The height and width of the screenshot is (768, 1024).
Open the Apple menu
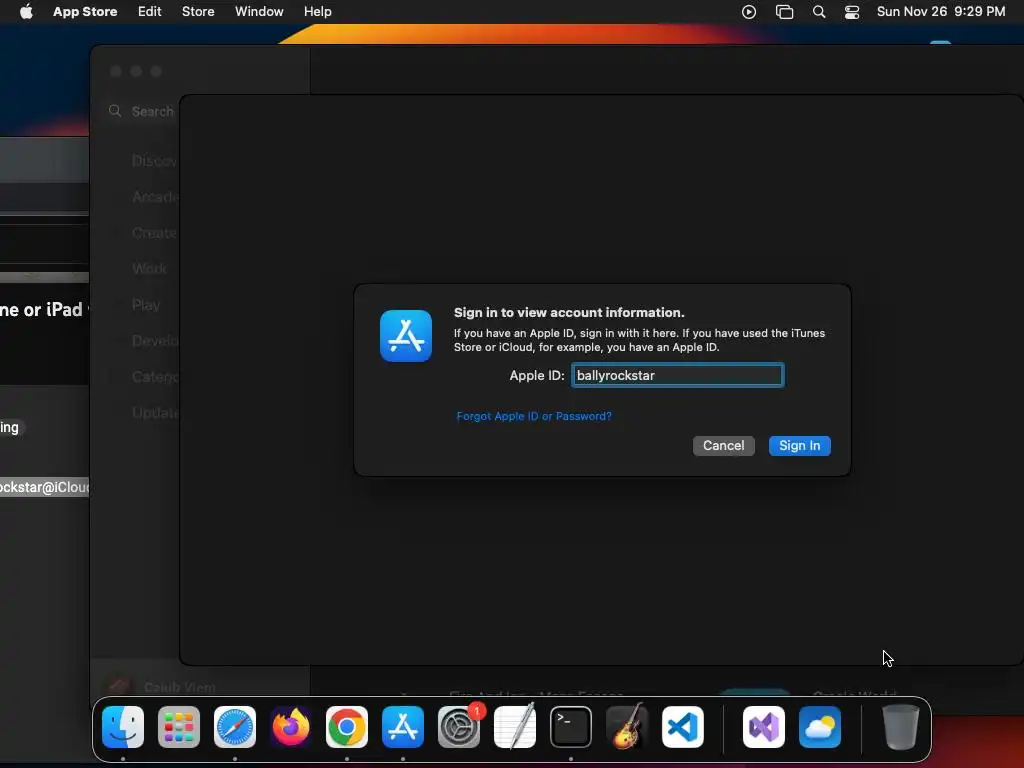26,12
